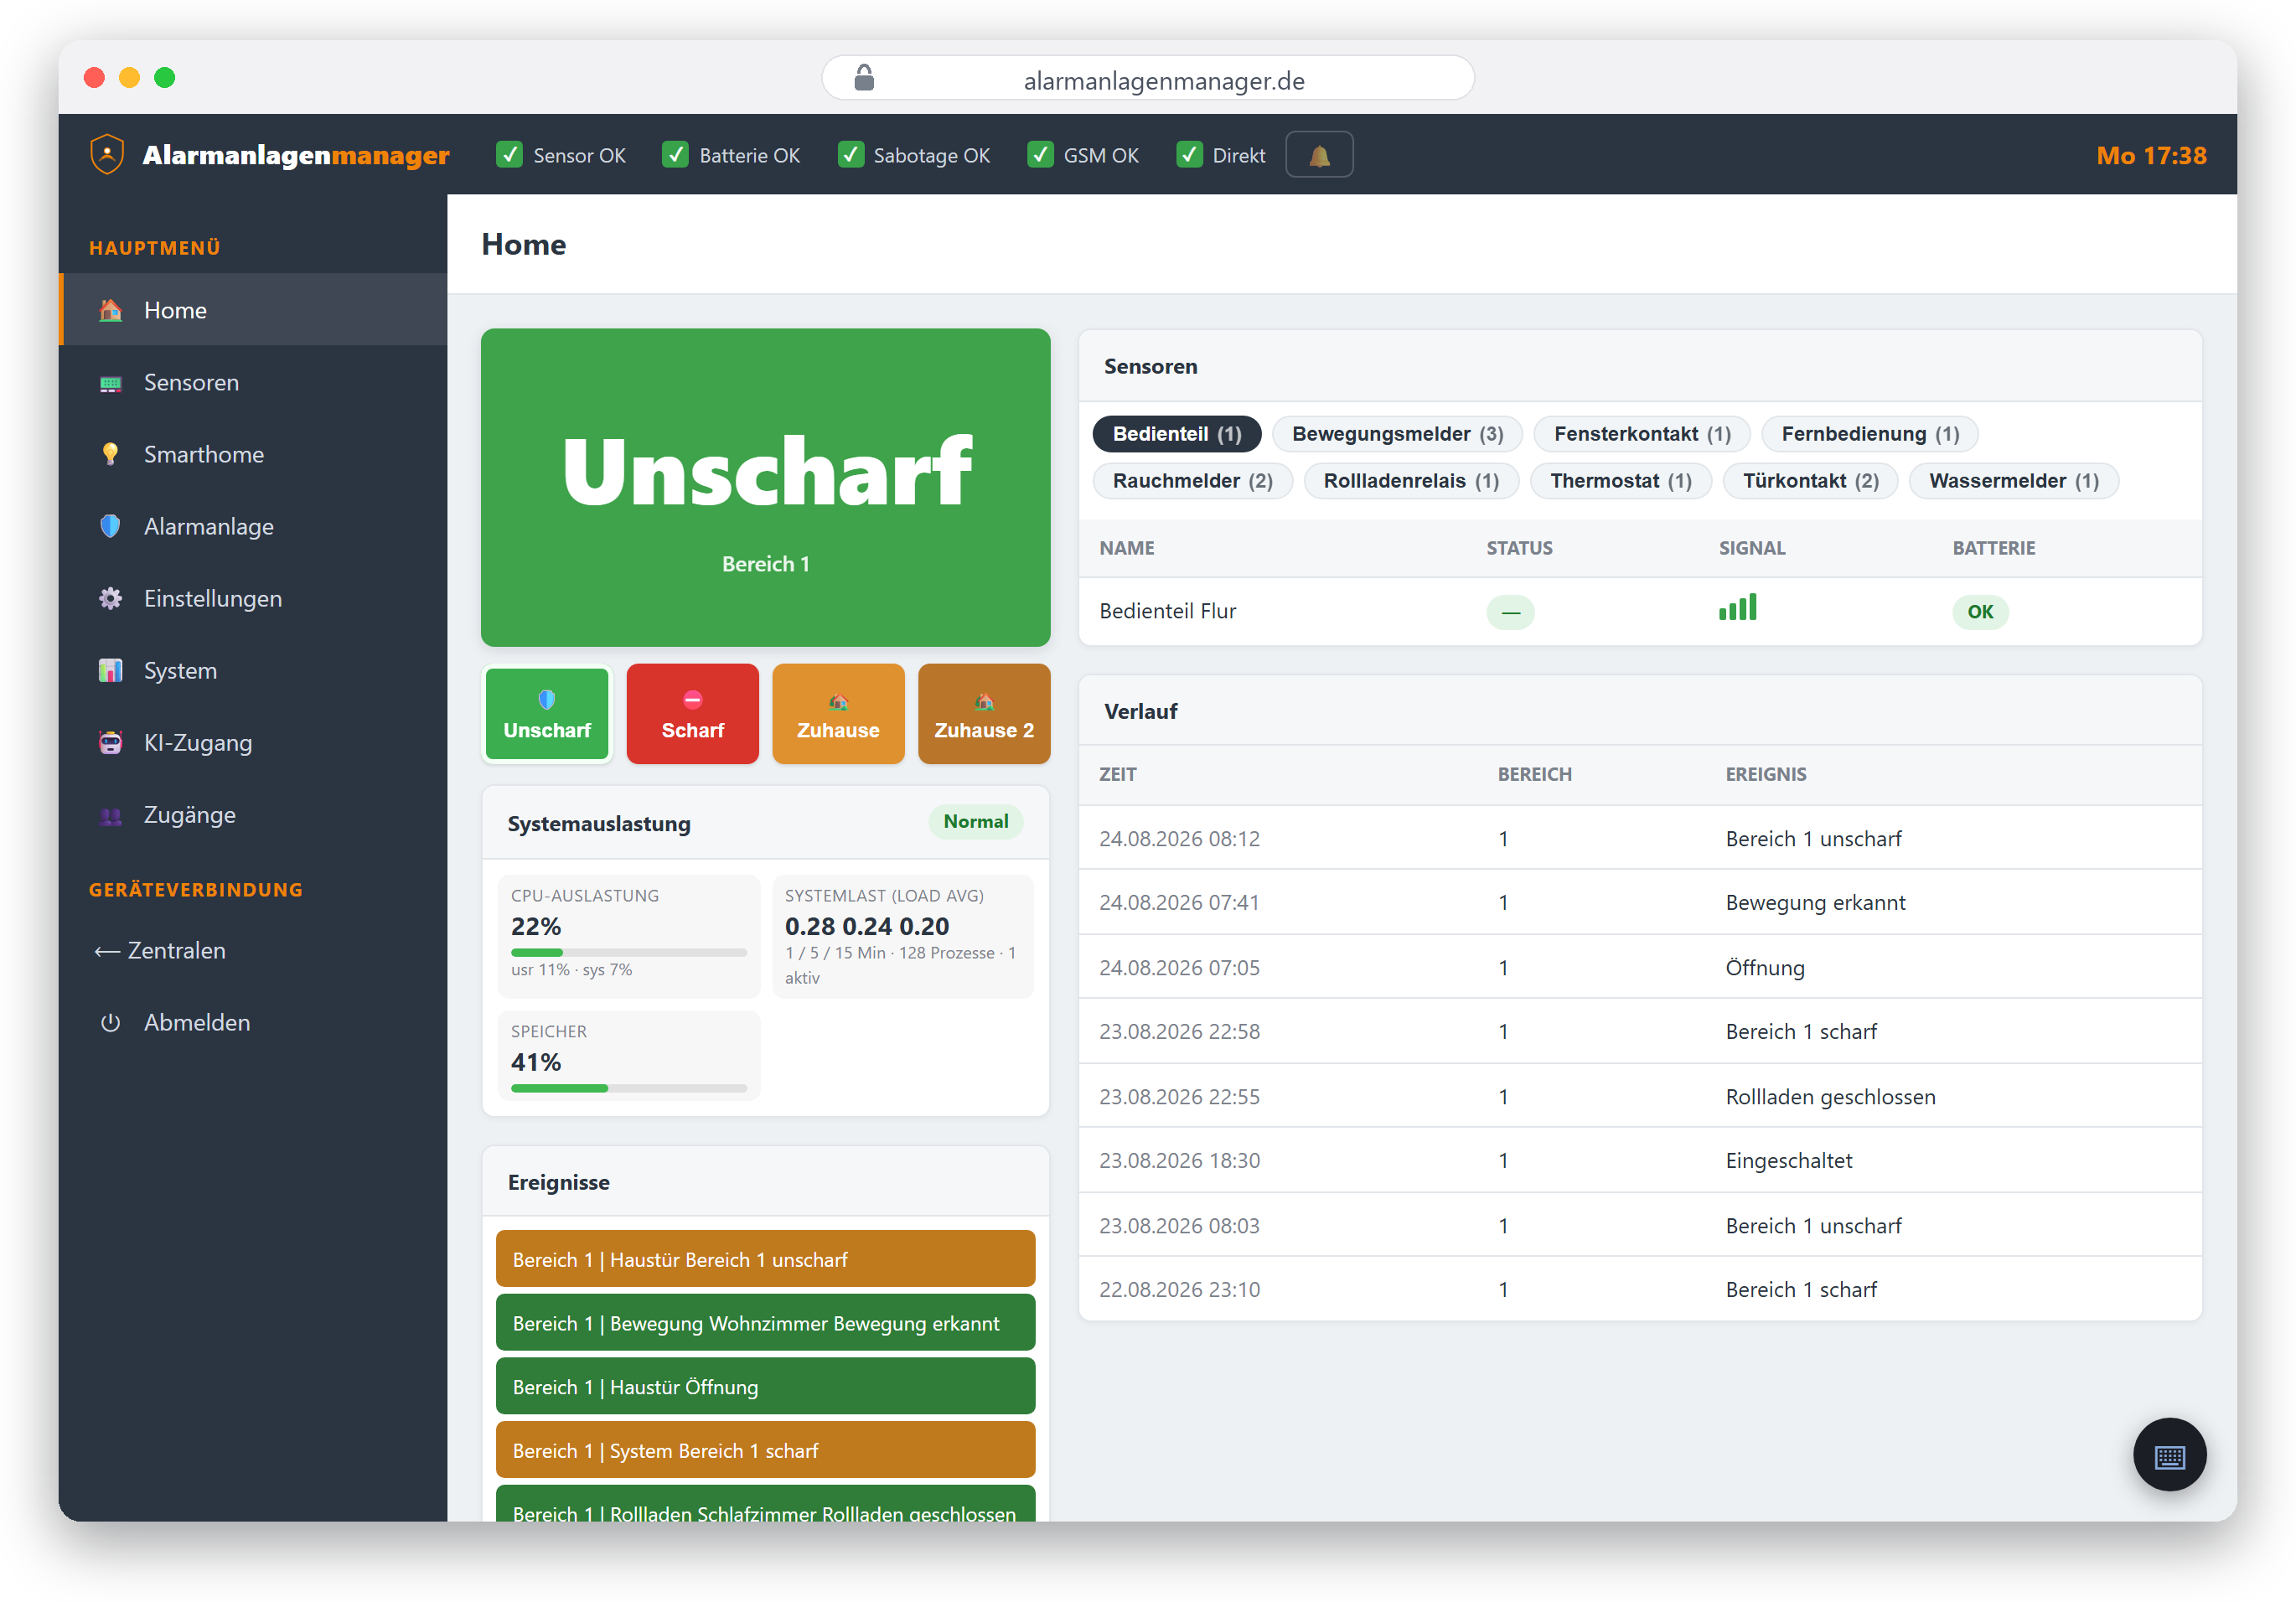Click the Sensoren sidebar icon
The height and width of the screenshot is (1602, 2296).
tap(110, 383)
